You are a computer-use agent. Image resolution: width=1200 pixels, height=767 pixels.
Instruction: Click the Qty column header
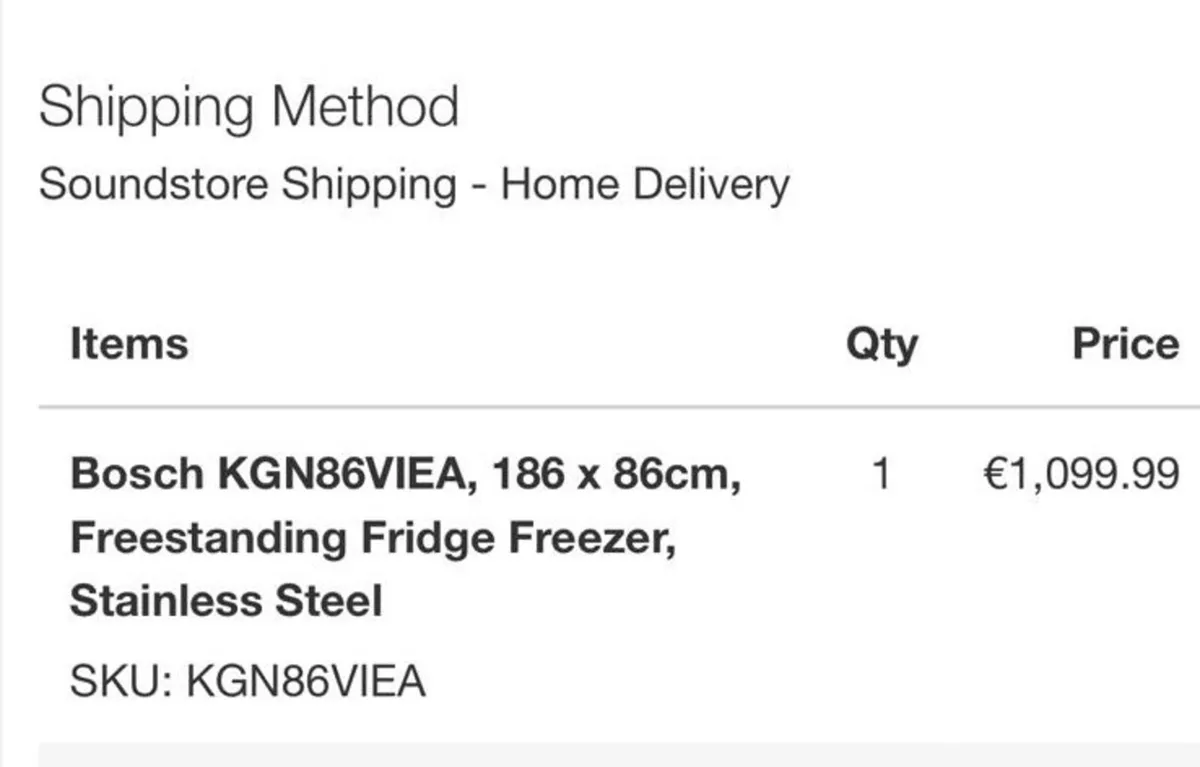click(882, 345)
